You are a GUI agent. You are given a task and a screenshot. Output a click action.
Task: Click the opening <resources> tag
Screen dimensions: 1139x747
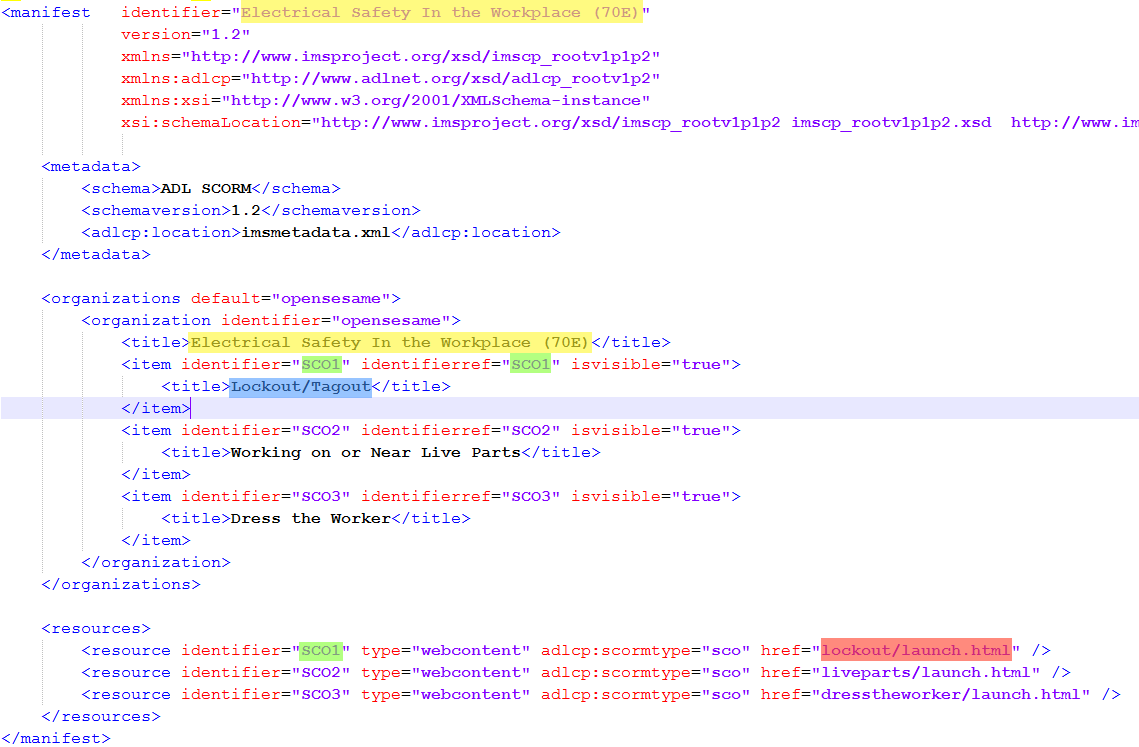coord(95,629)
